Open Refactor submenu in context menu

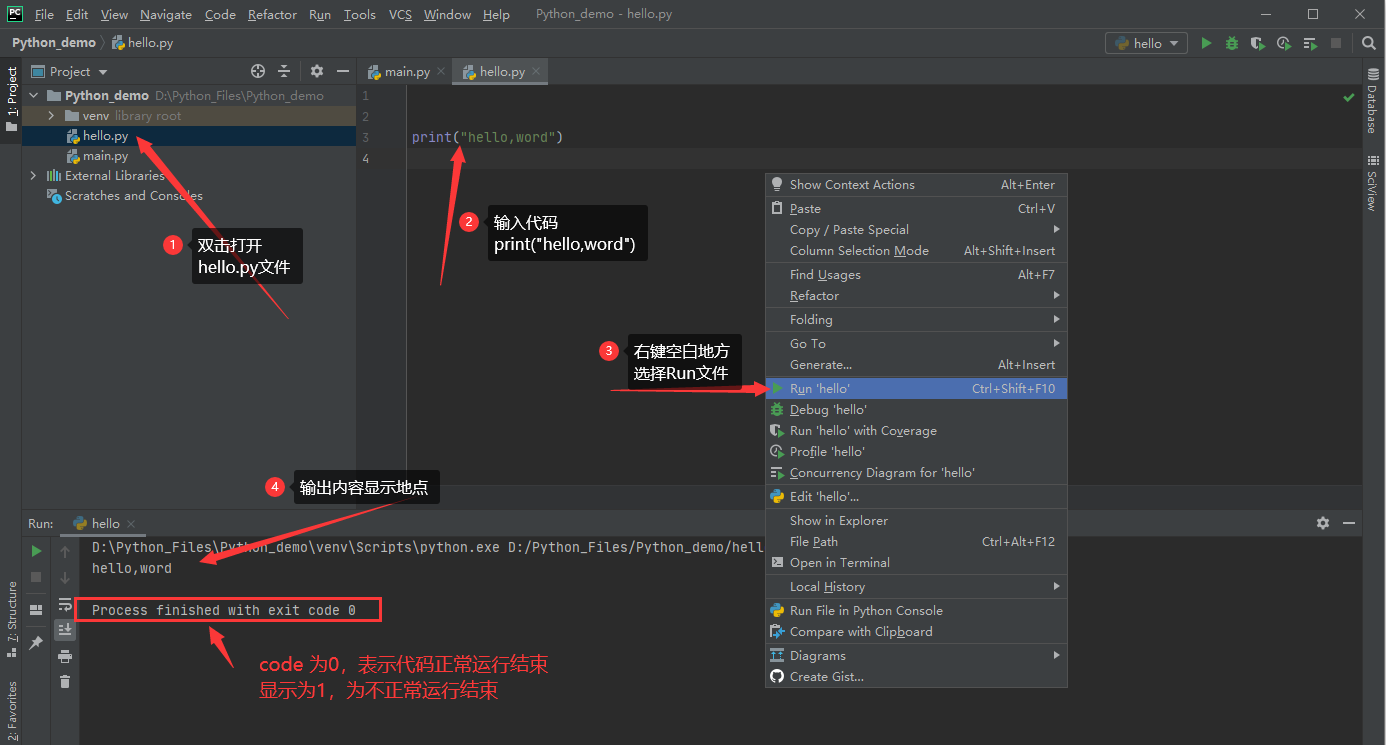pos(916,295)
